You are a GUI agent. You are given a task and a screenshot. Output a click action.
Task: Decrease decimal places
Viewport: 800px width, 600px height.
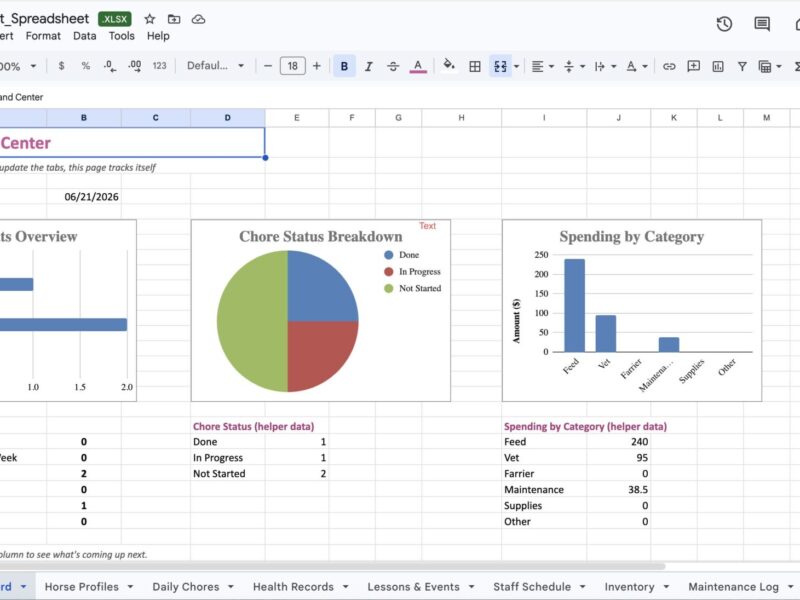pyautogui.click(x=110, y=66)
